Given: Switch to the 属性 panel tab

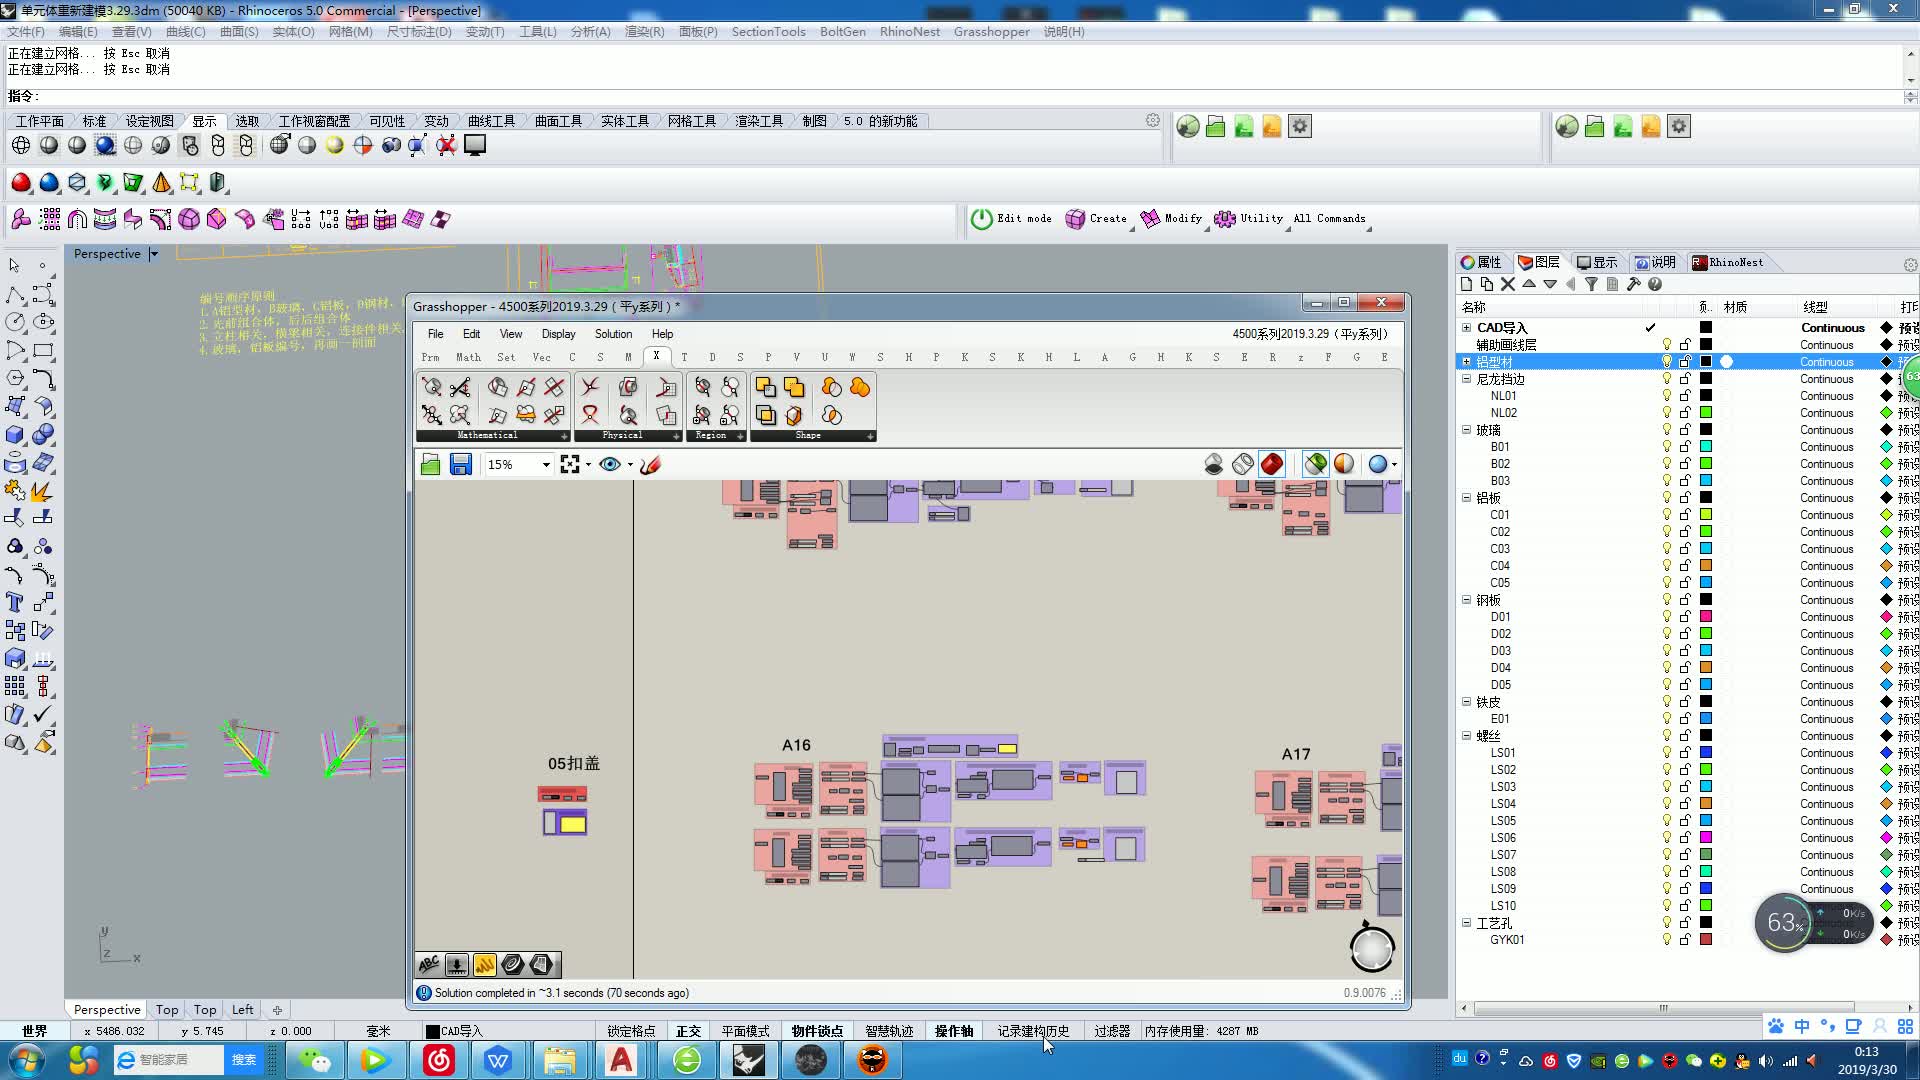Looking at the screenshot, I should pos(1481,262).
